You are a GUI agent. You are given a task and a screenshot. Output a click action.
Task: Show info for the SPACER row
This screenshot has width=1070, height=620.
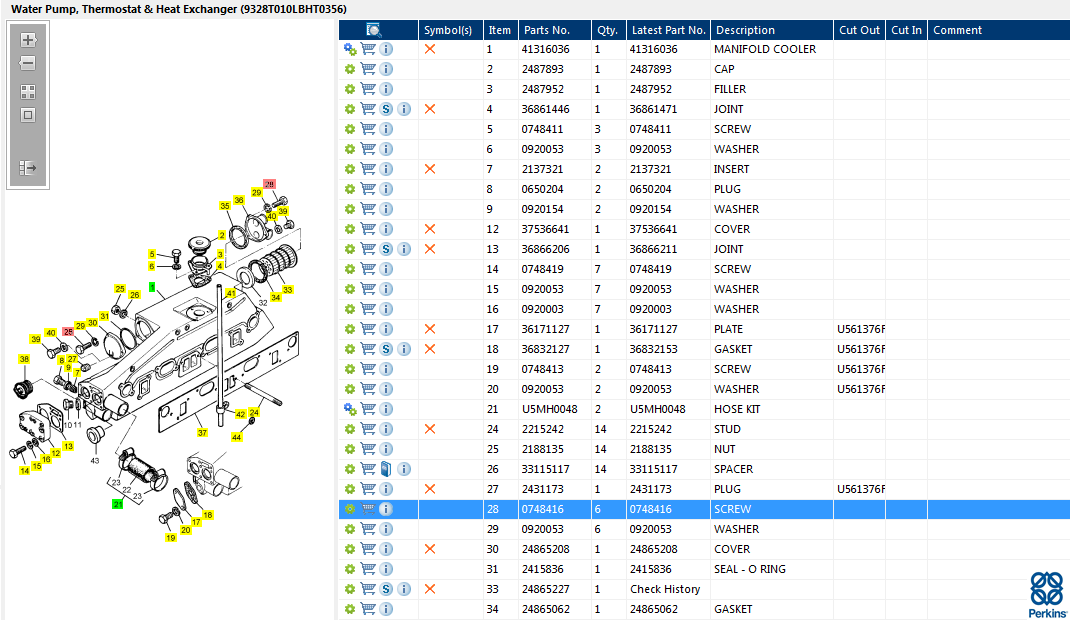tap(404, 469)
